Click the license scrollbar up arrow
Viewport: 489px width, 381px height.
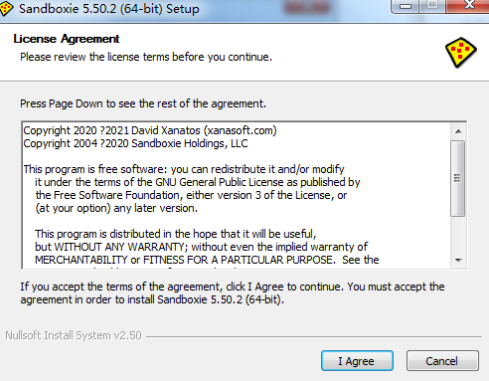pos(458,131)
